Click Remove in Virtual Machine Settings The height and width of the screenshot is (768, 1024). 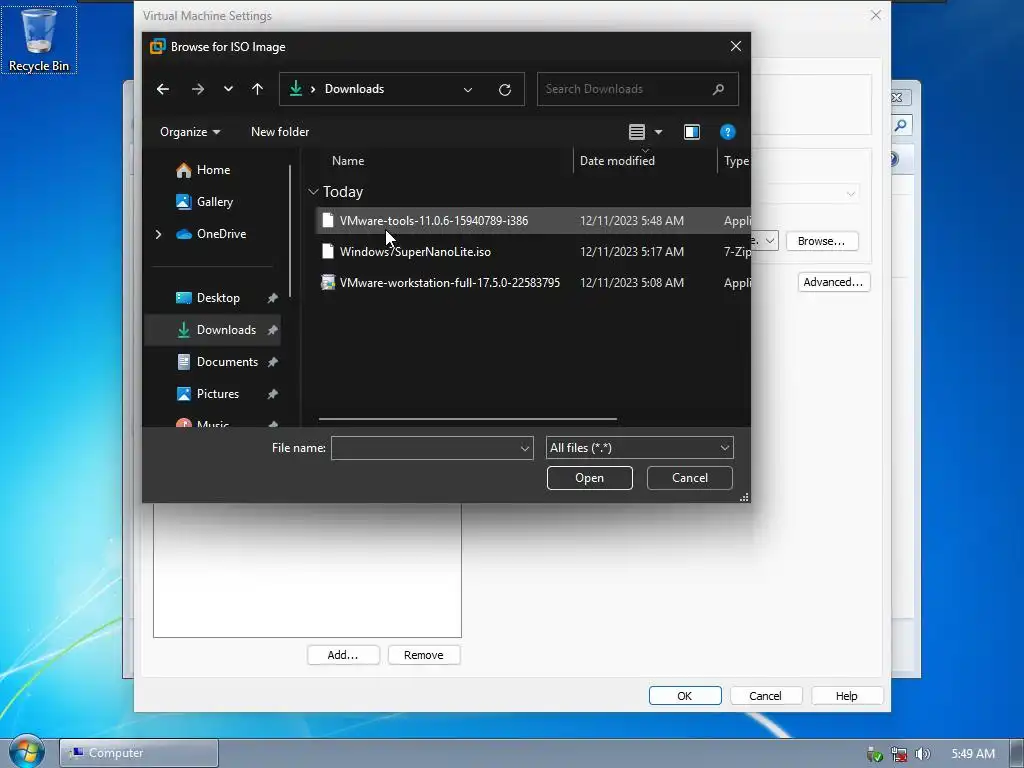click(x=423, y=655)
